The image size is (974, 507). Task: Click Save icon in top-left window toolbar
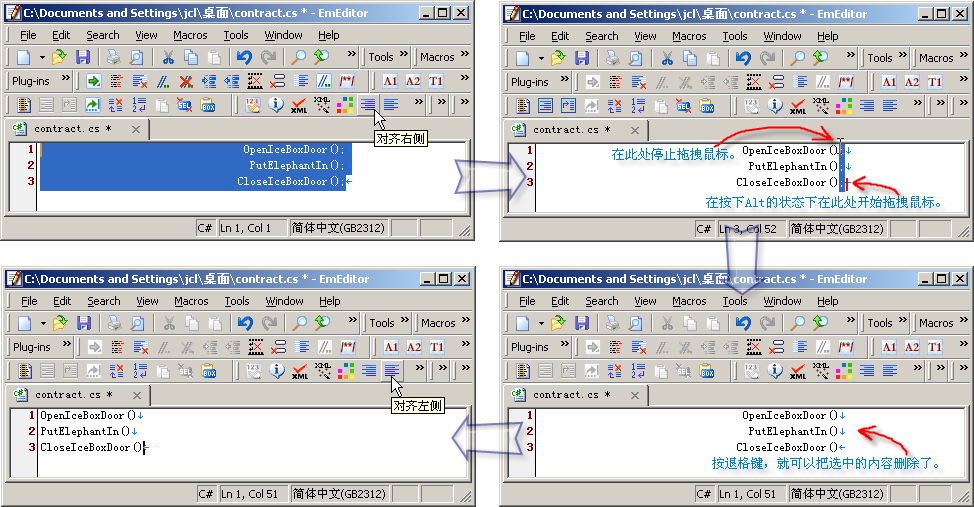[x=83, y=57]
